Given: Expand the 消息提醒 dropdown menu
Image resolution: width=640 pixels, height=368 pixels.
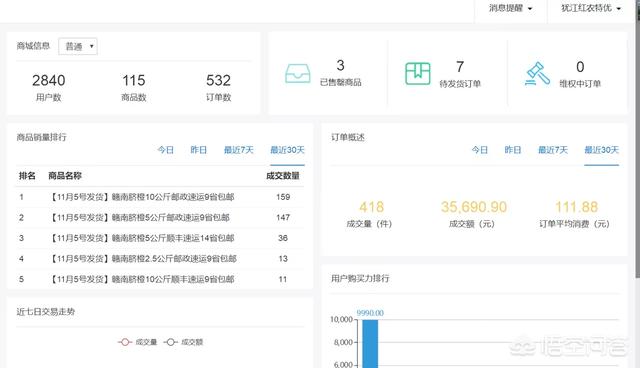Looking at the screenshot, I should tap(511, 8).
